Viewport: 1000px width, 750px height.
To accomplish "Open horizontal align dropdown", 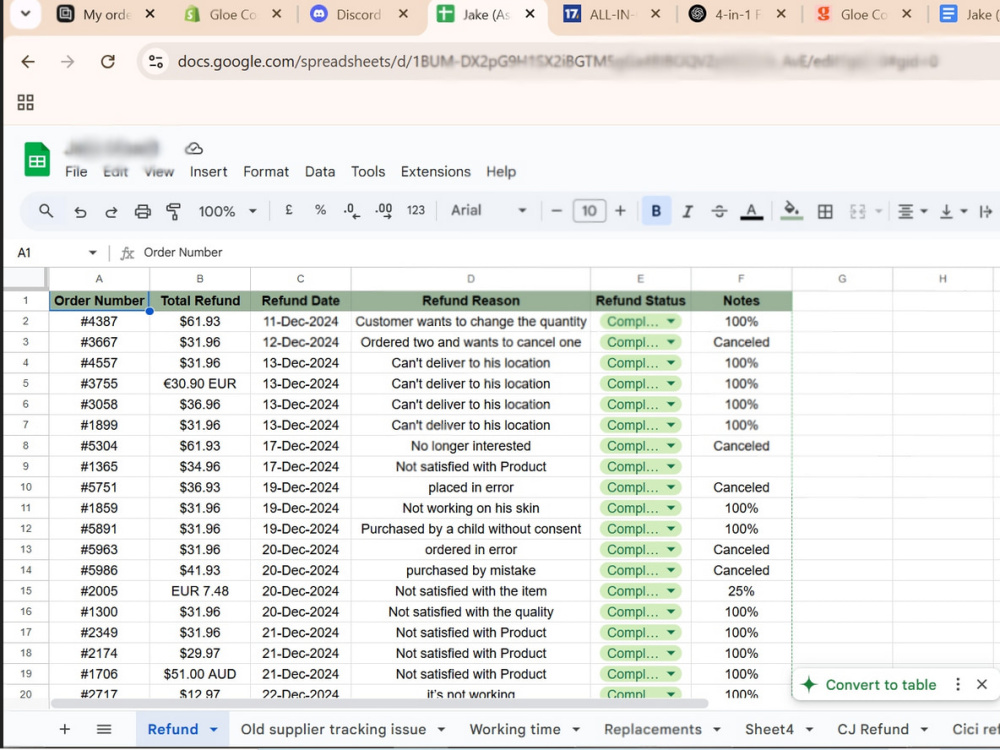I will pyautogui.click(x=912, y=211).
